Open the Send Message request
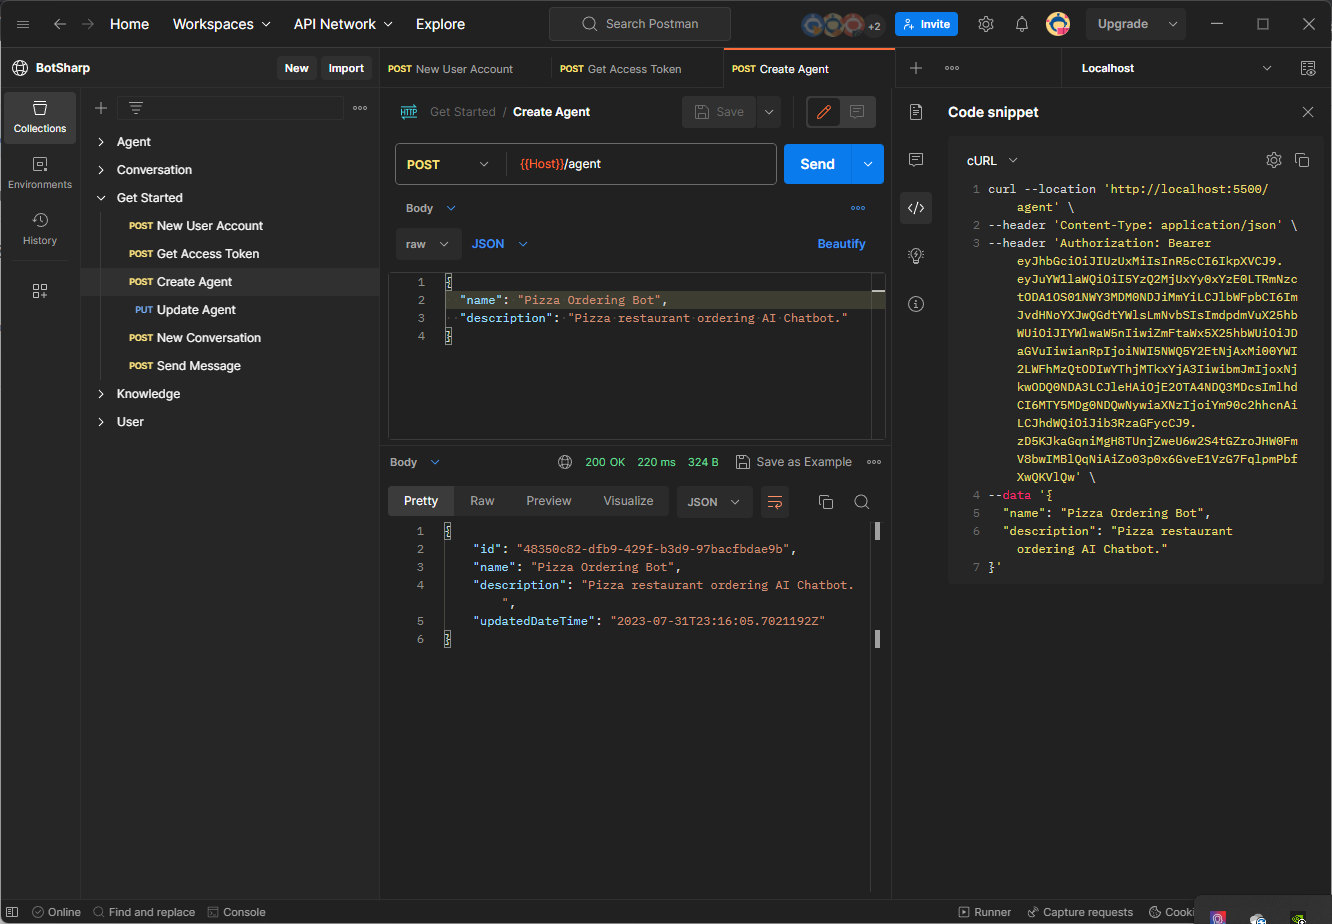Image resolution: width=1332 pixels, height=924 pixels. point(230,366)
